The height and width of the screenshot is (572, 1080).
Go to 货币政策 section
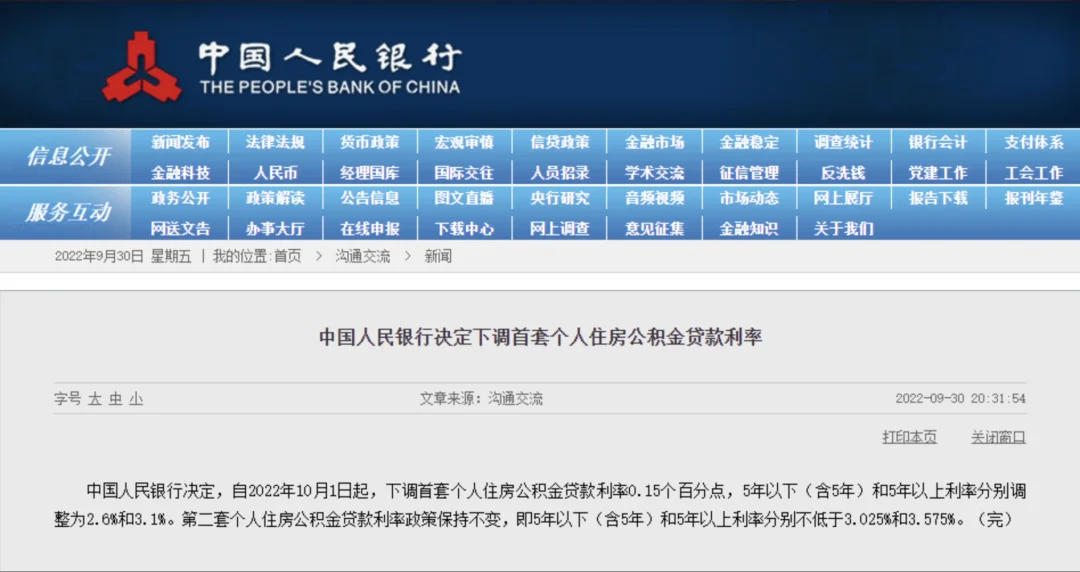pyautogui.click(x=370, y=143)
